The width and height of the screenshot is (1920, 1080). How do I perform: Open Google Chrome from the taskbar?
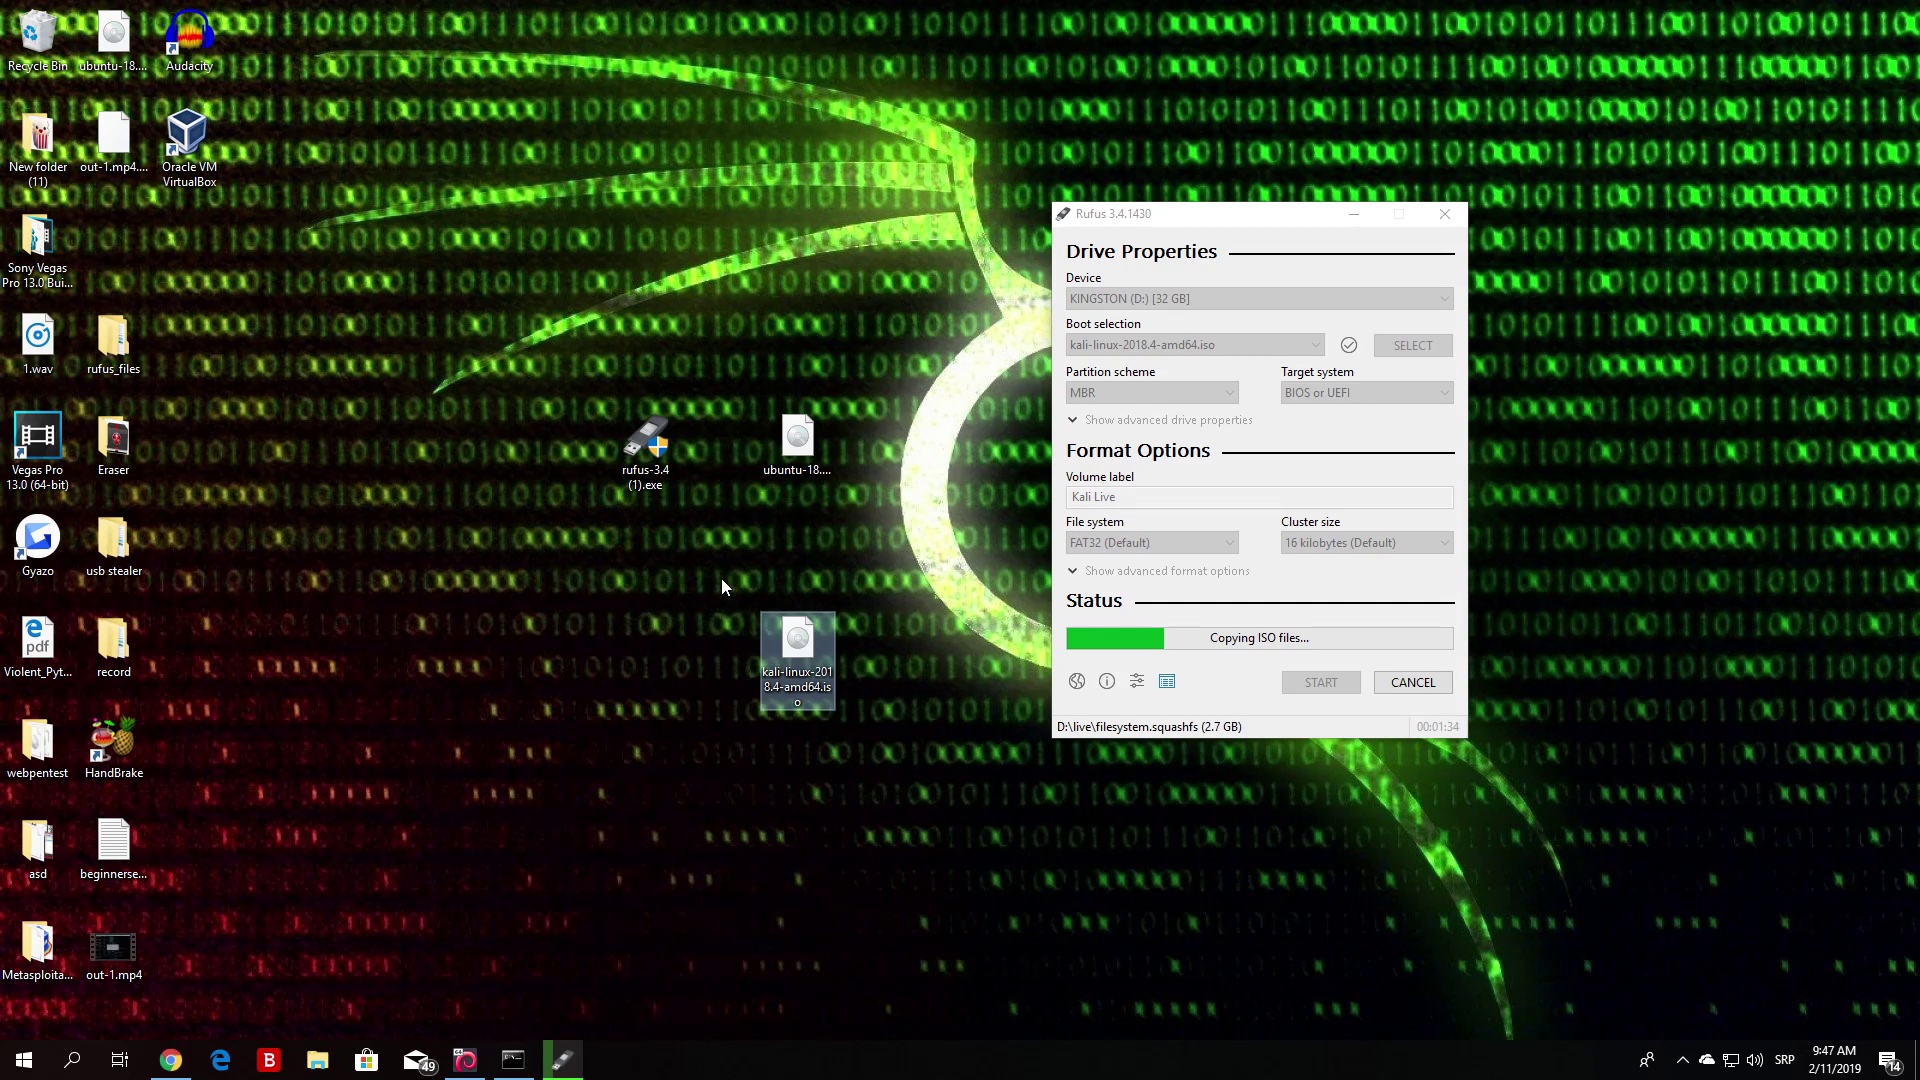pos(171,1060)
